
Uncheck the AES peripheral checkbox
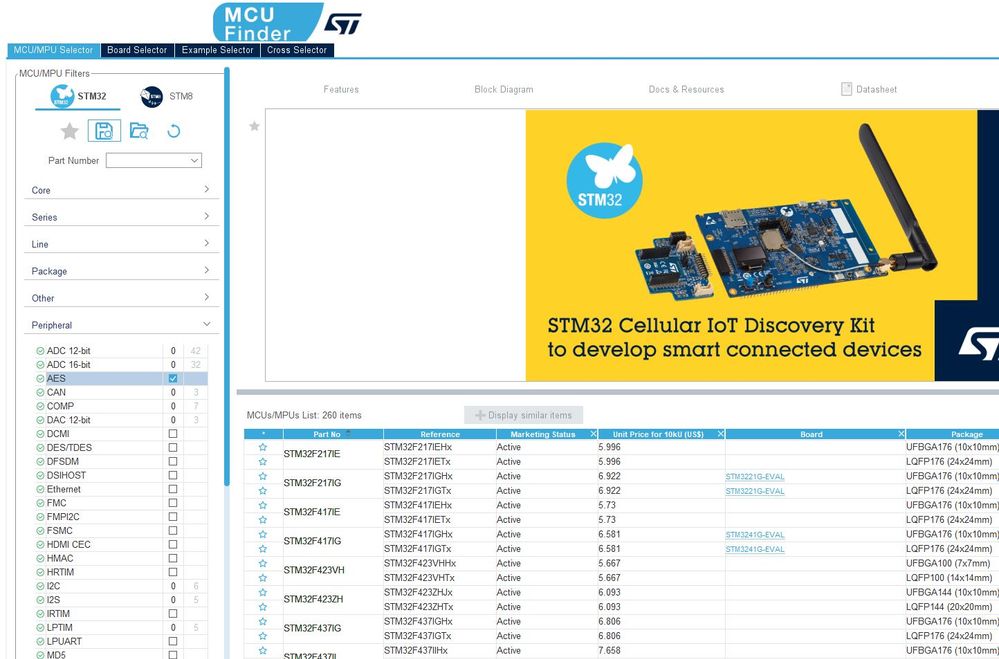click(173, 379)
